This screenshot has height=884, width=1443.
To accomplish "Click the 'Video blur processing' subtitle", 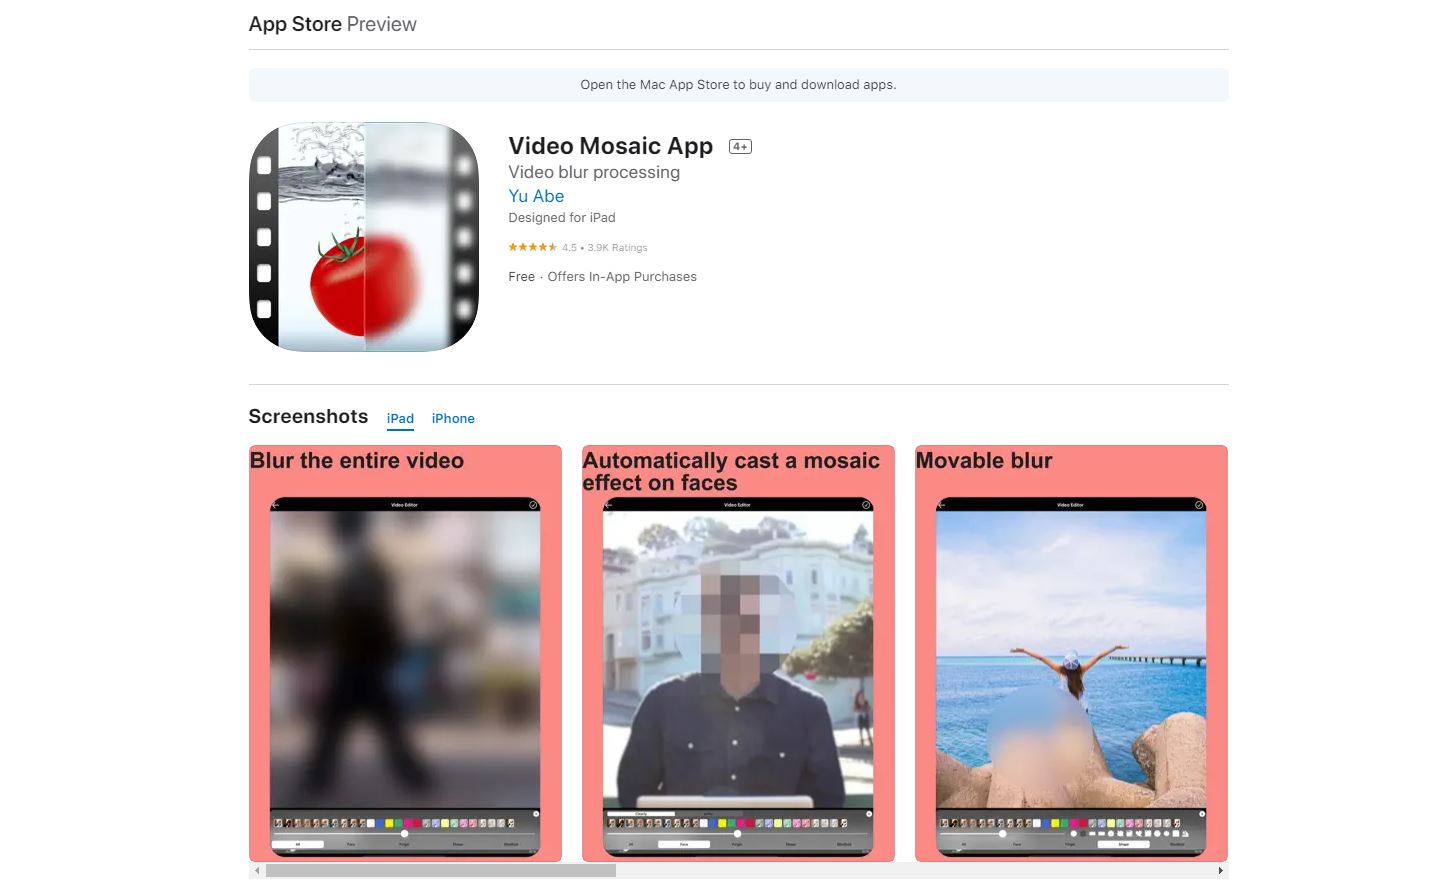I will click(594, 172).
